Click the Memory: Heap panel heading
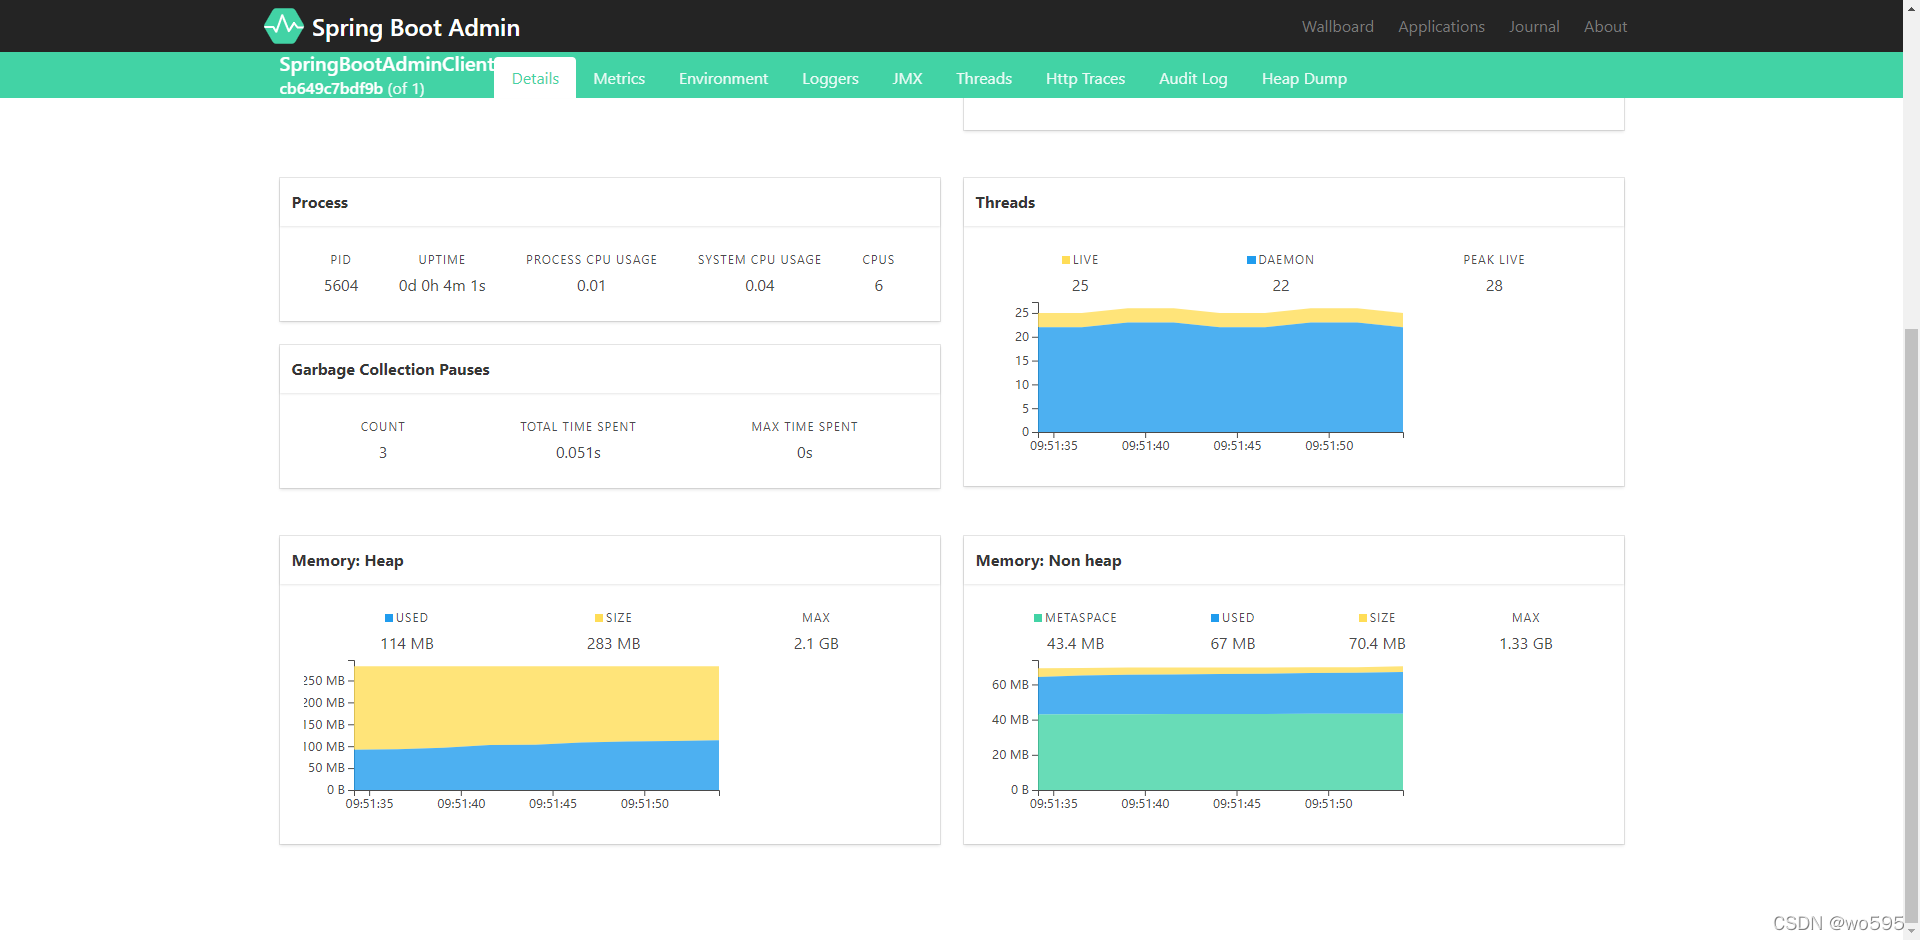Screen dimensions: 1920x940 point(348,561)
